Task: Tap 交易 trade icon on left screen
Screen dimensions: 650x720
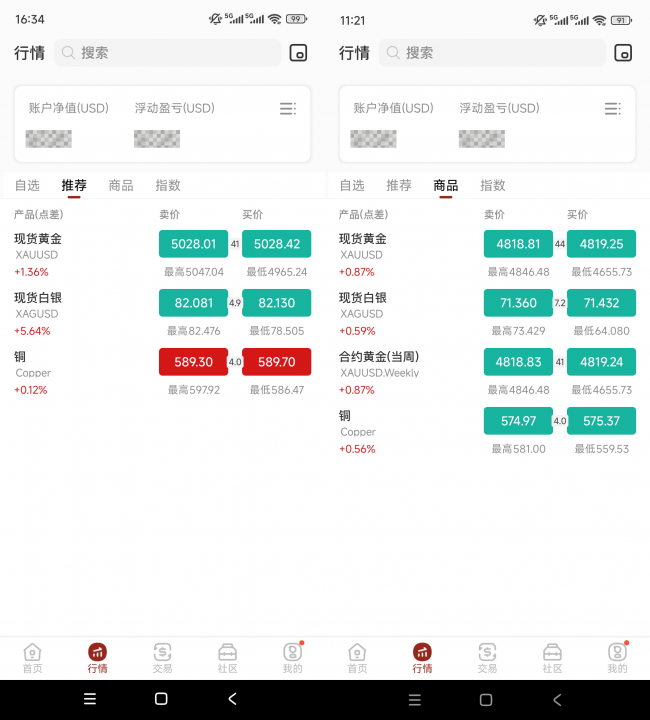Action: pos(162,657)
